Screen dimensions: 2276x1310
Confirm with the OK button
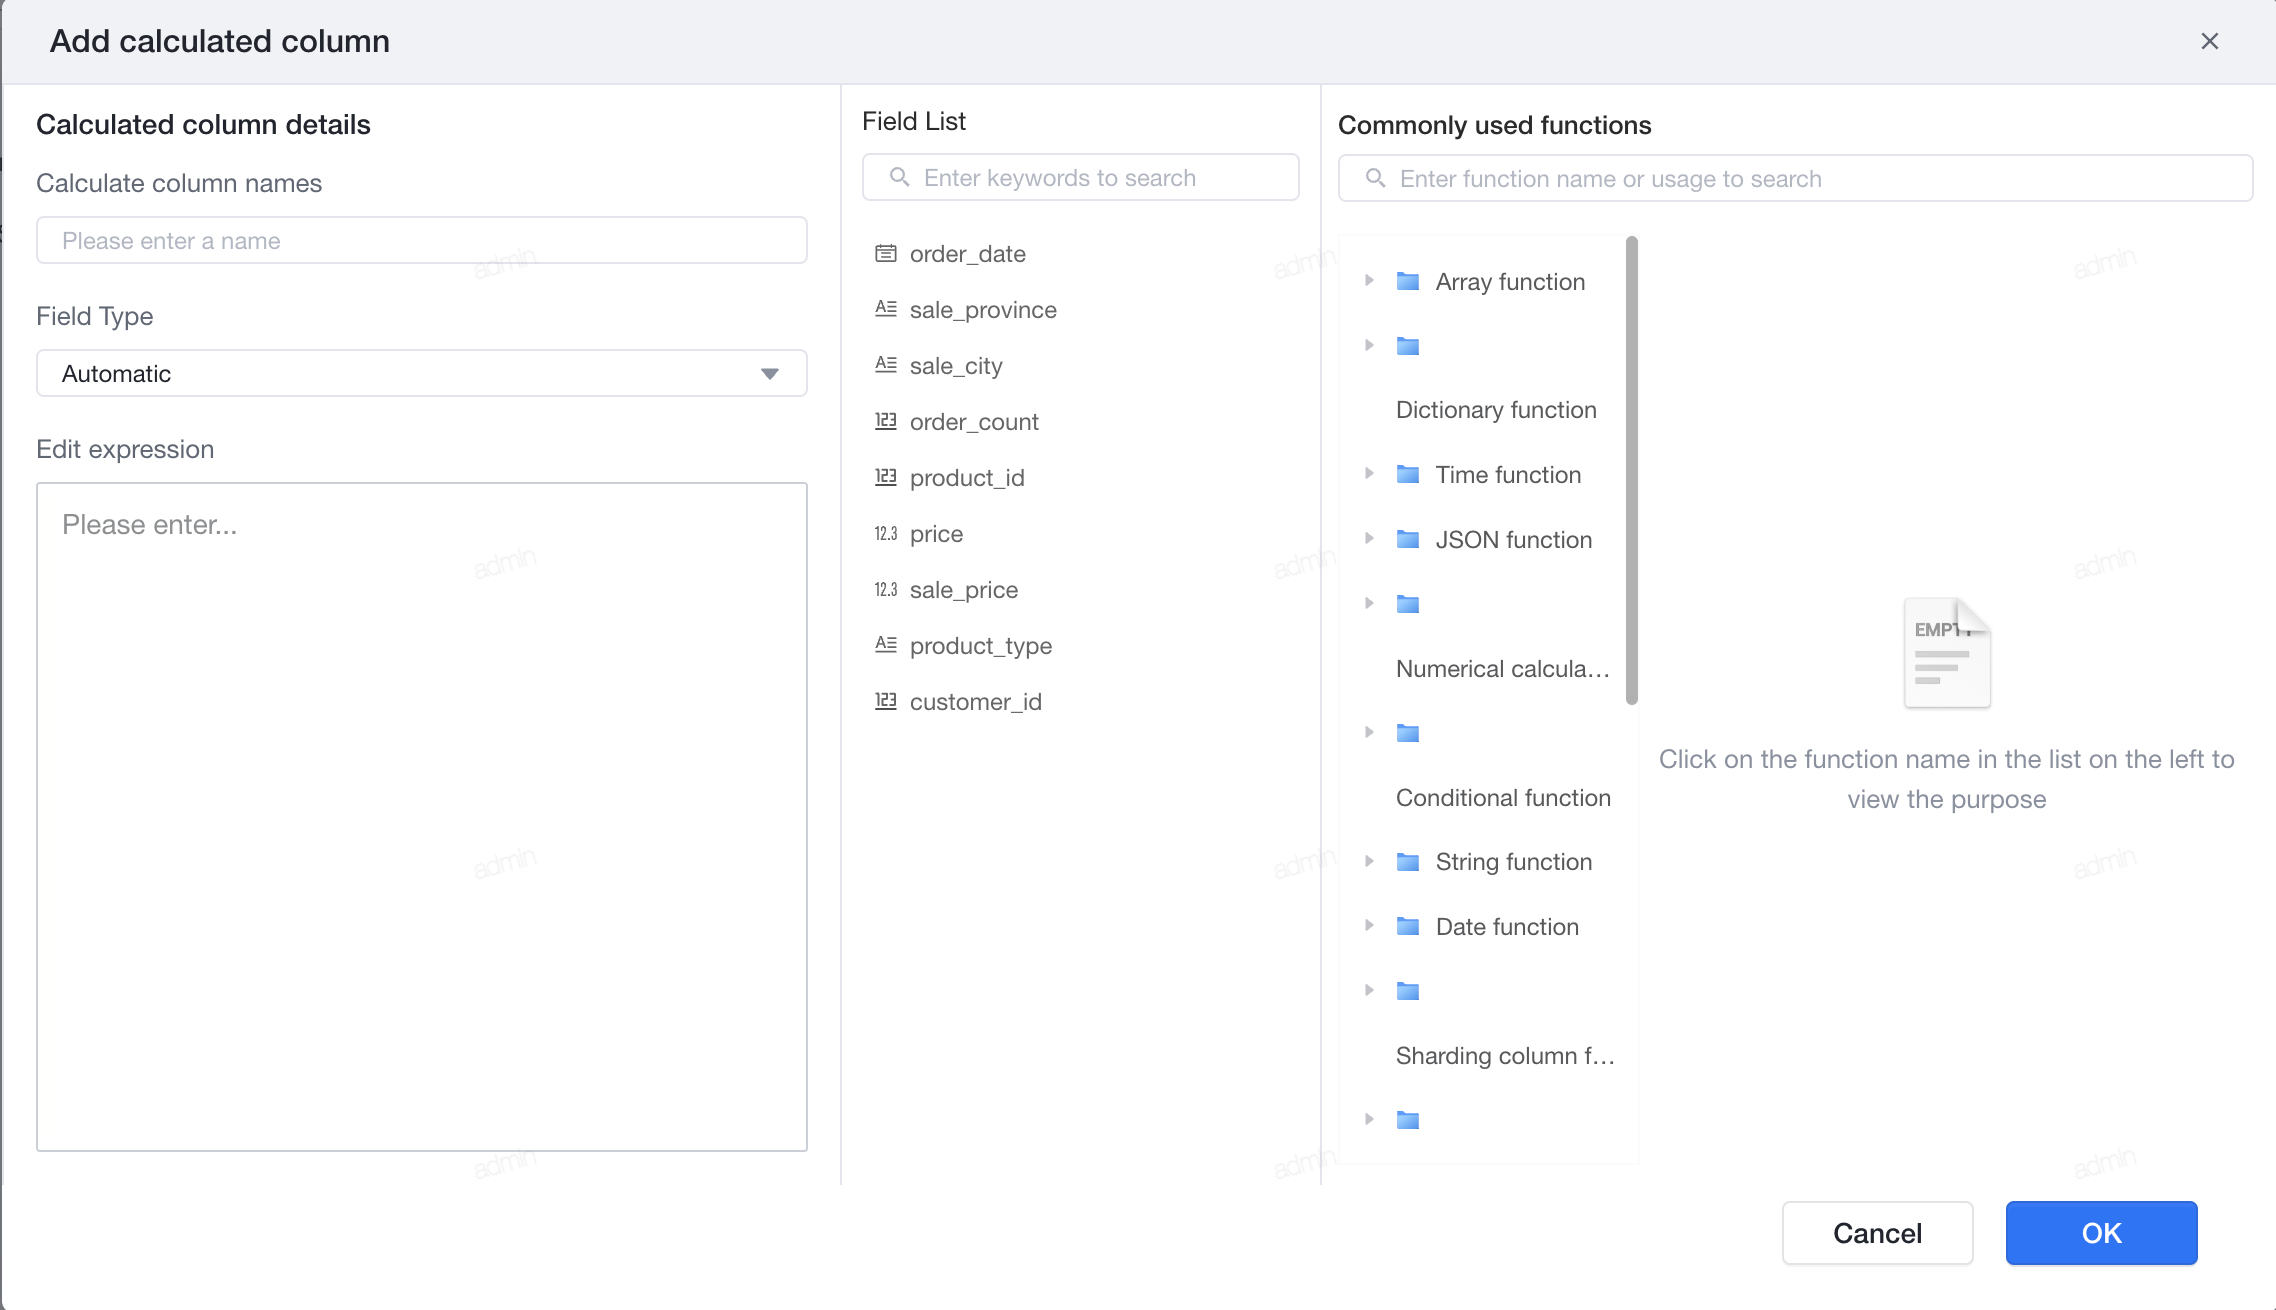coord(2101,1233)
